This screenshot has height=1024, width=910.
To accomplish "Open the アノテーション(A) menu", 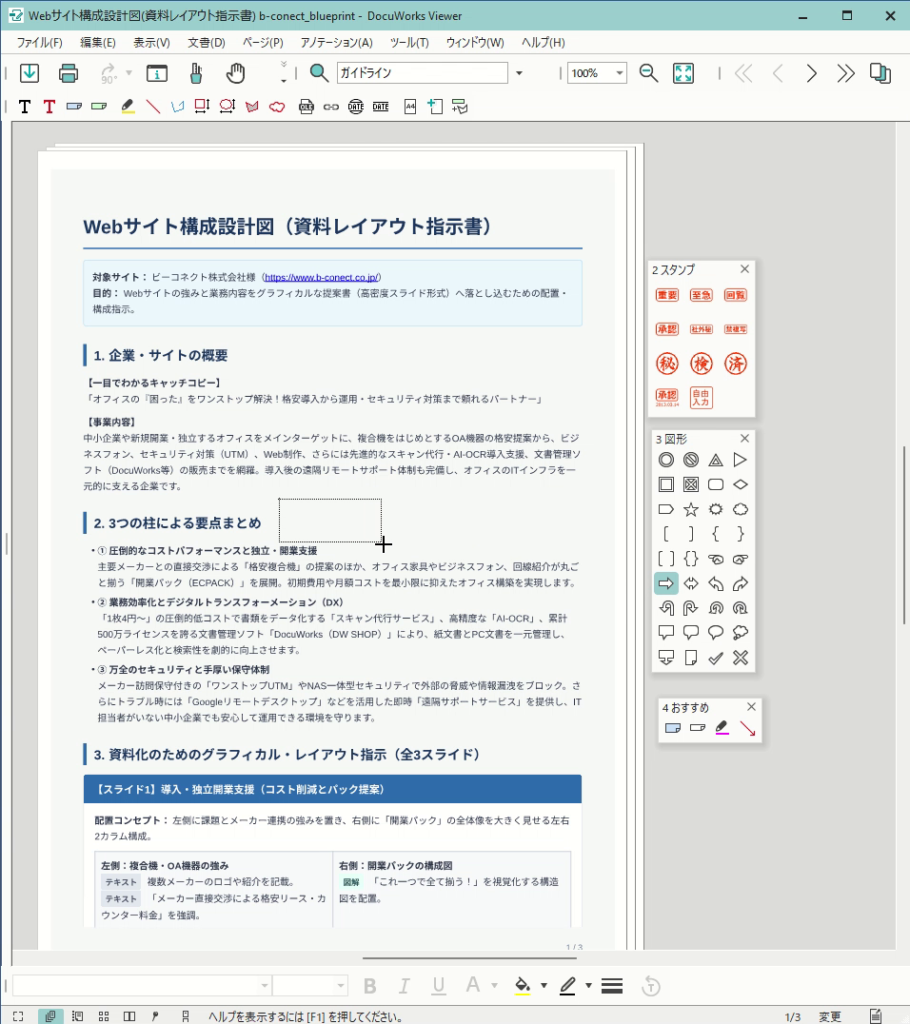I will tap(336, 42).
